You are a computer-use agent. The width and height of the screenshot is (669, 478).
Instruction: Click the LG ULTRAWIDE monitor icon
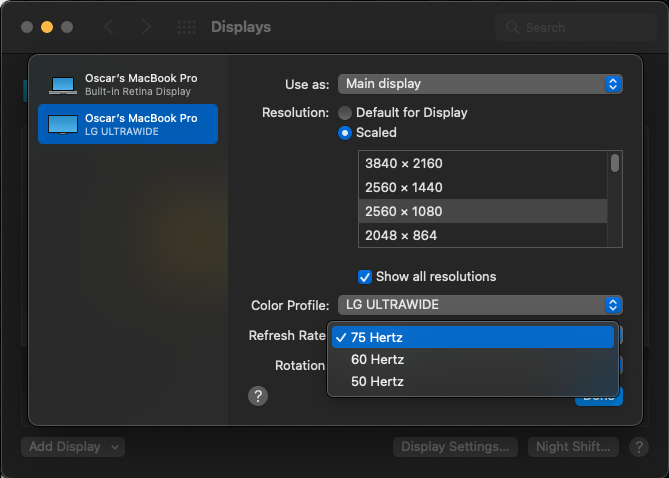63,124
